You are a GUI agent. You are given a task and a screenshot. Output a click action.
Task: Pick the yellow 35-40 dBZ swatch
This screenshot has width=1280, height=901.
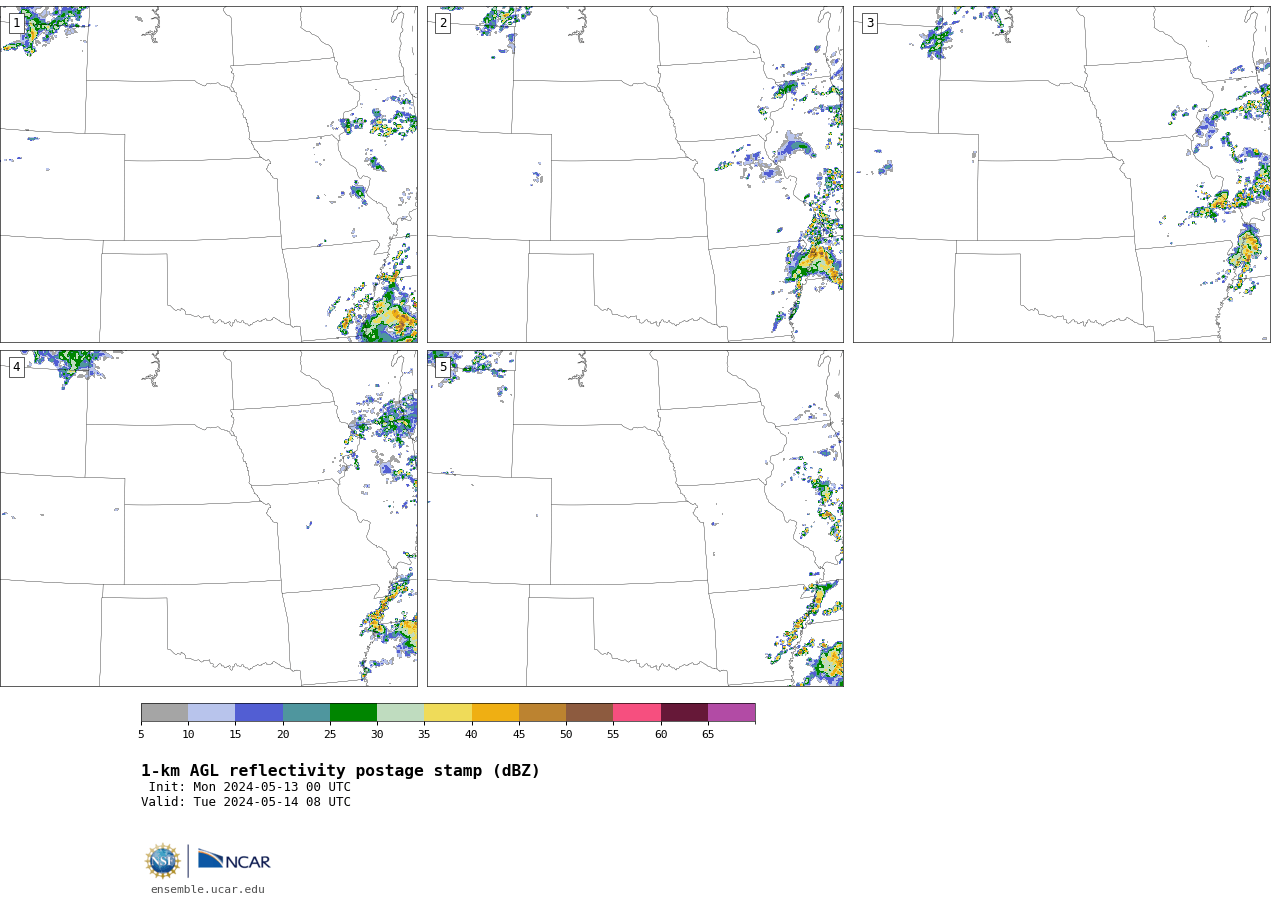(x=448, y=712)
